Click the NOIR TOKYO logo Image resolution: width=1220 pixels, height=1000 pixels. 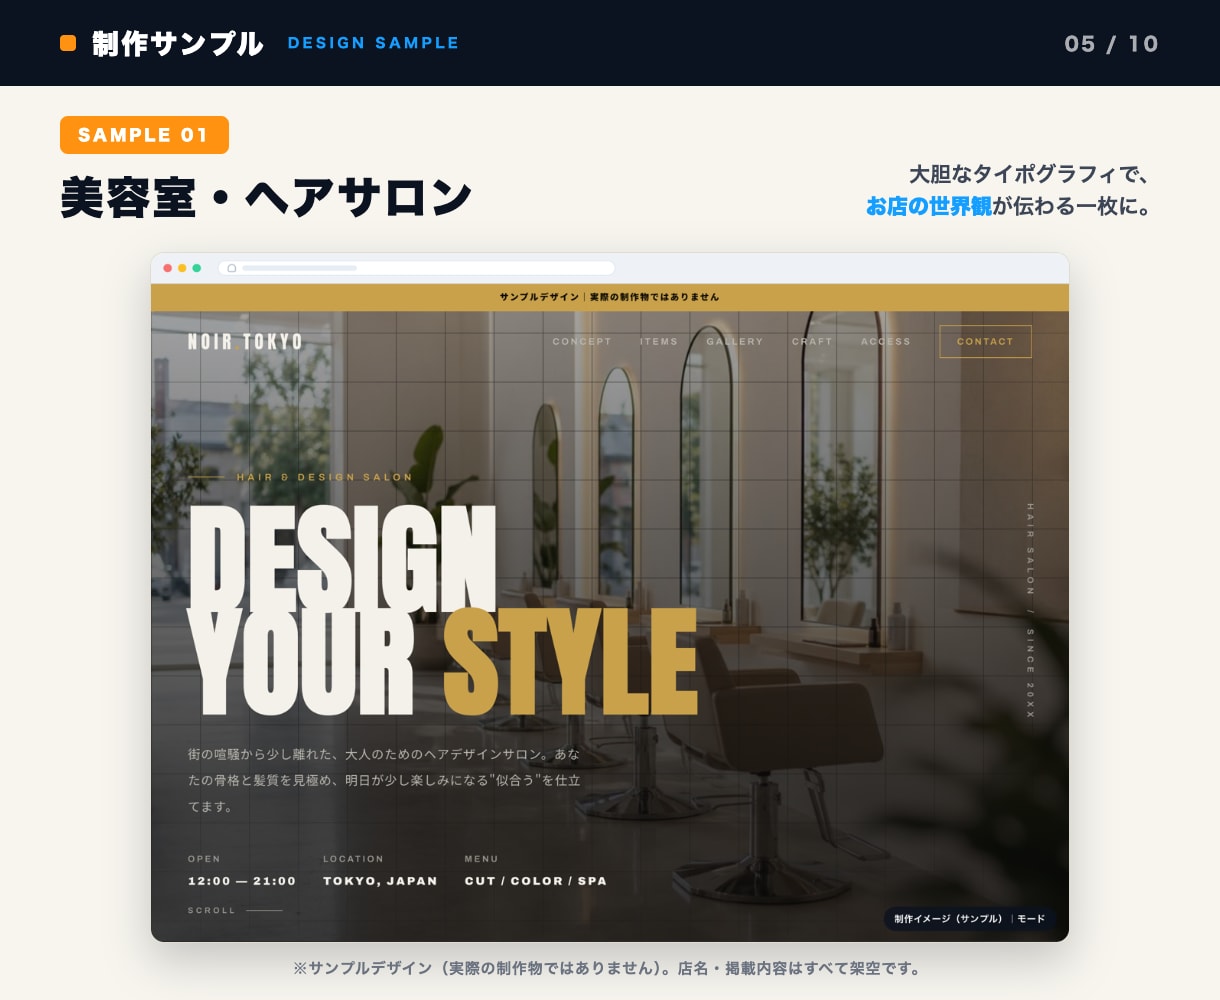click(245, 342)
